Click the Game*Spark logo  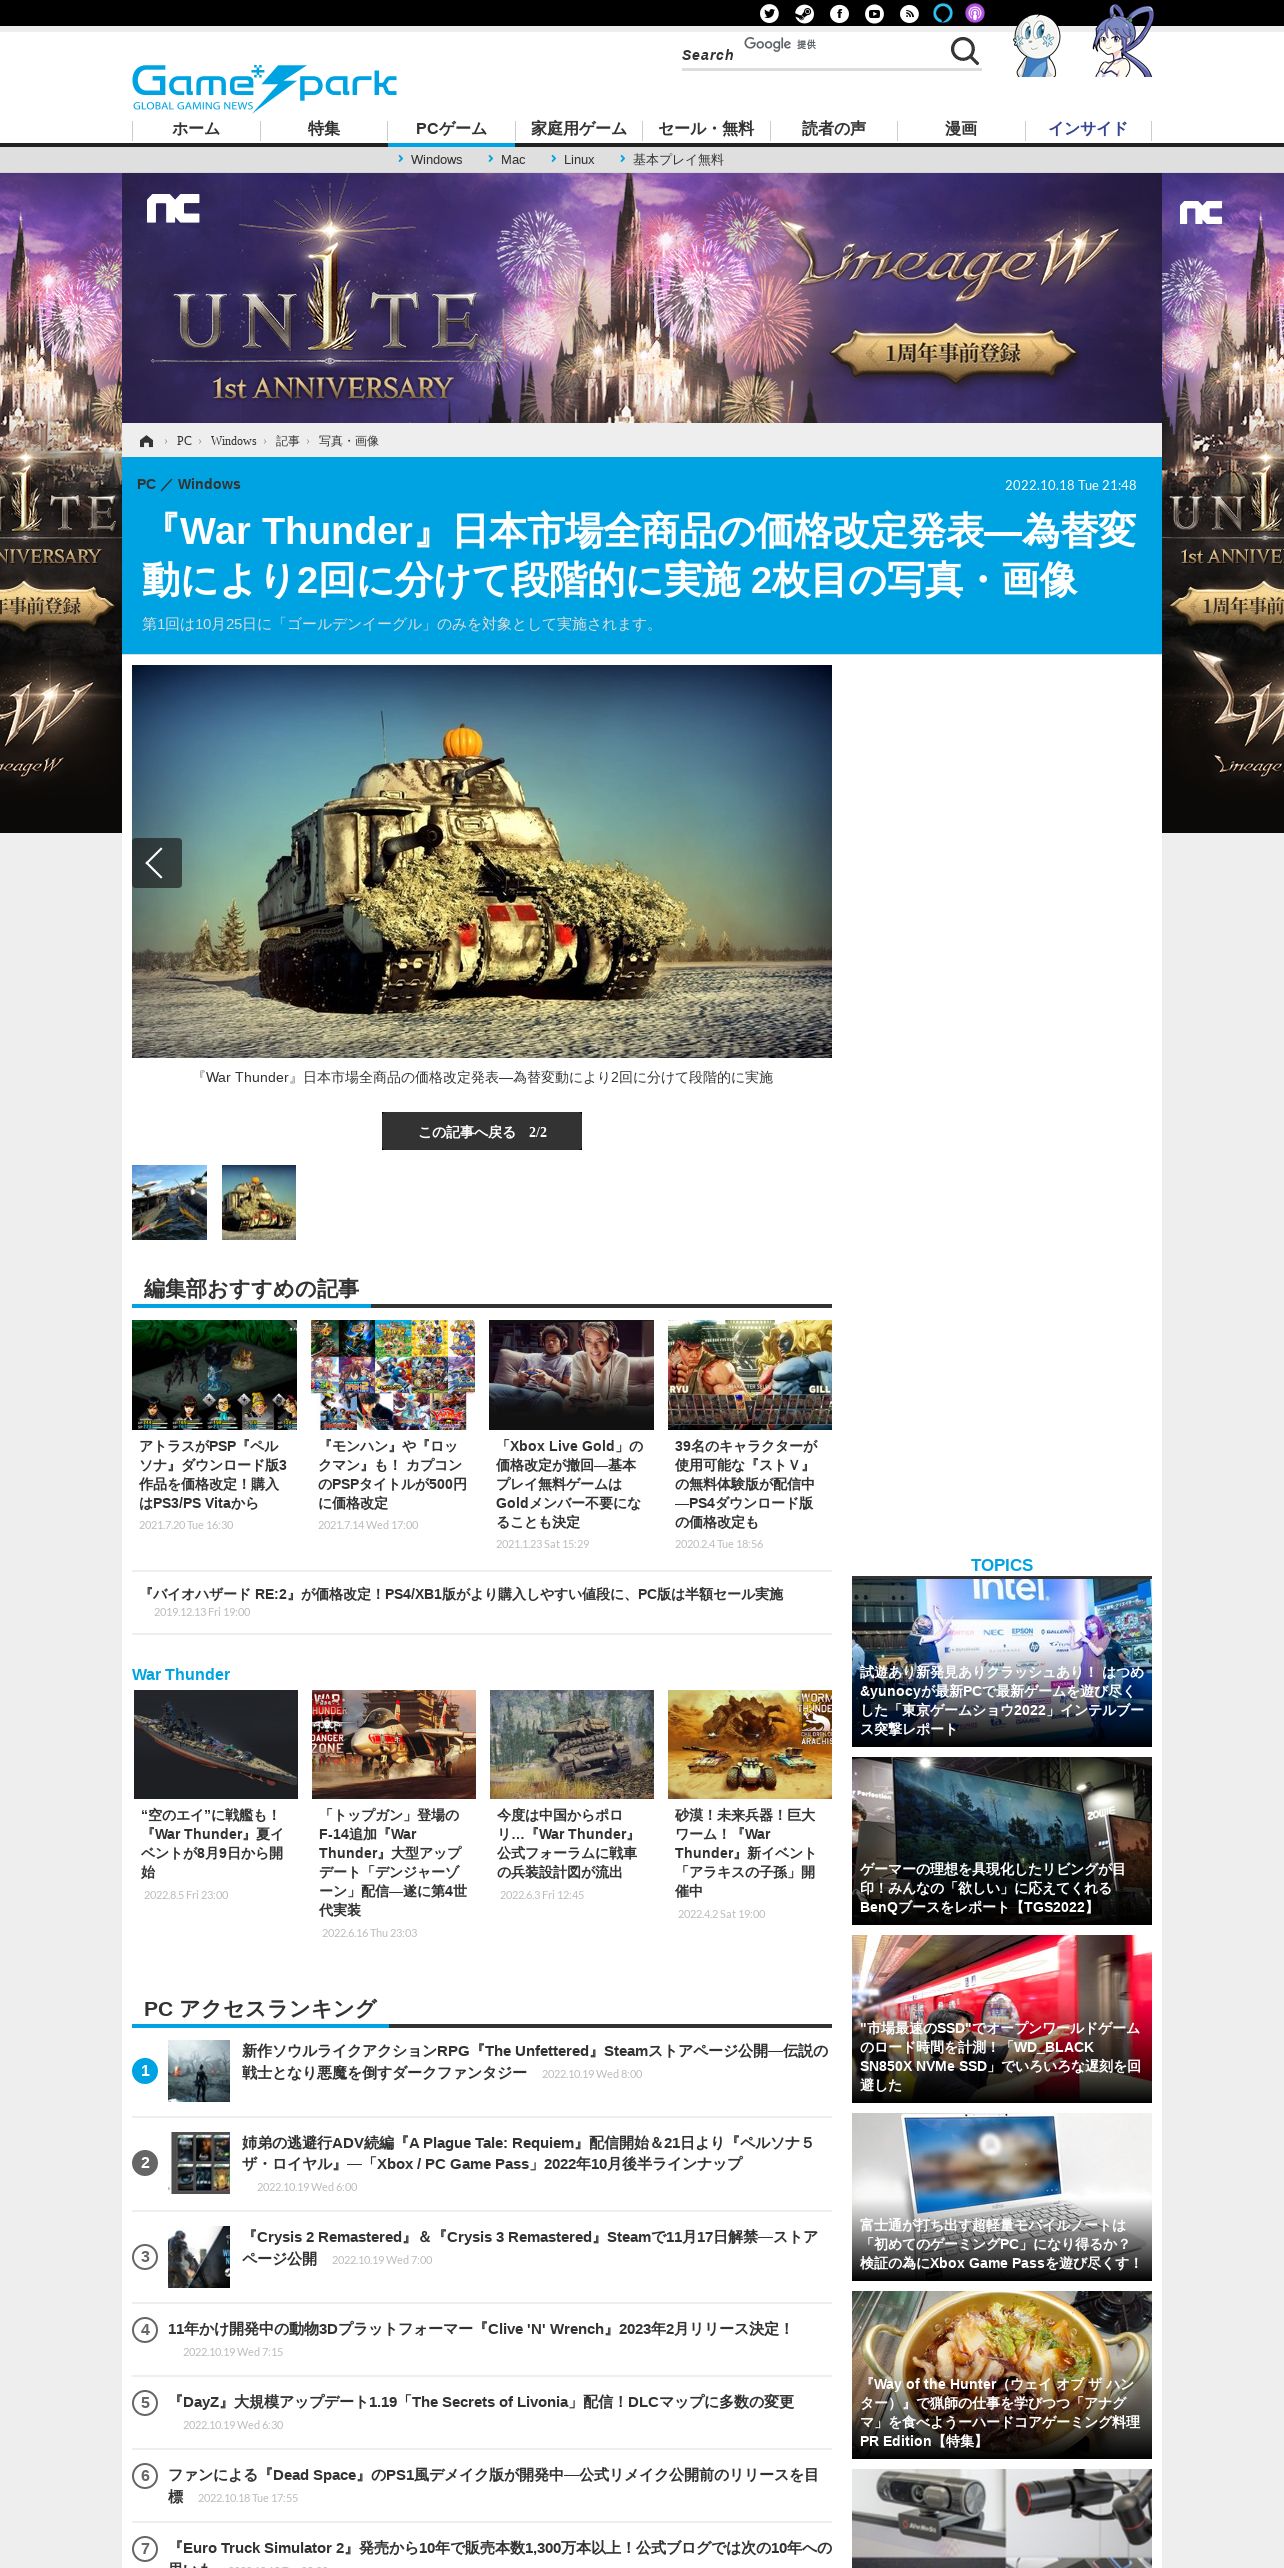tap(264, 88)
